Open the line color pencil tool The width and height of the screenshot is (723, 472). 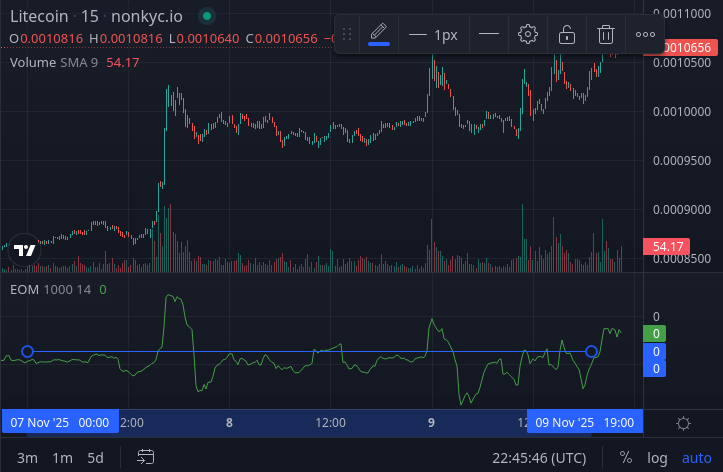tap(379, 34)
